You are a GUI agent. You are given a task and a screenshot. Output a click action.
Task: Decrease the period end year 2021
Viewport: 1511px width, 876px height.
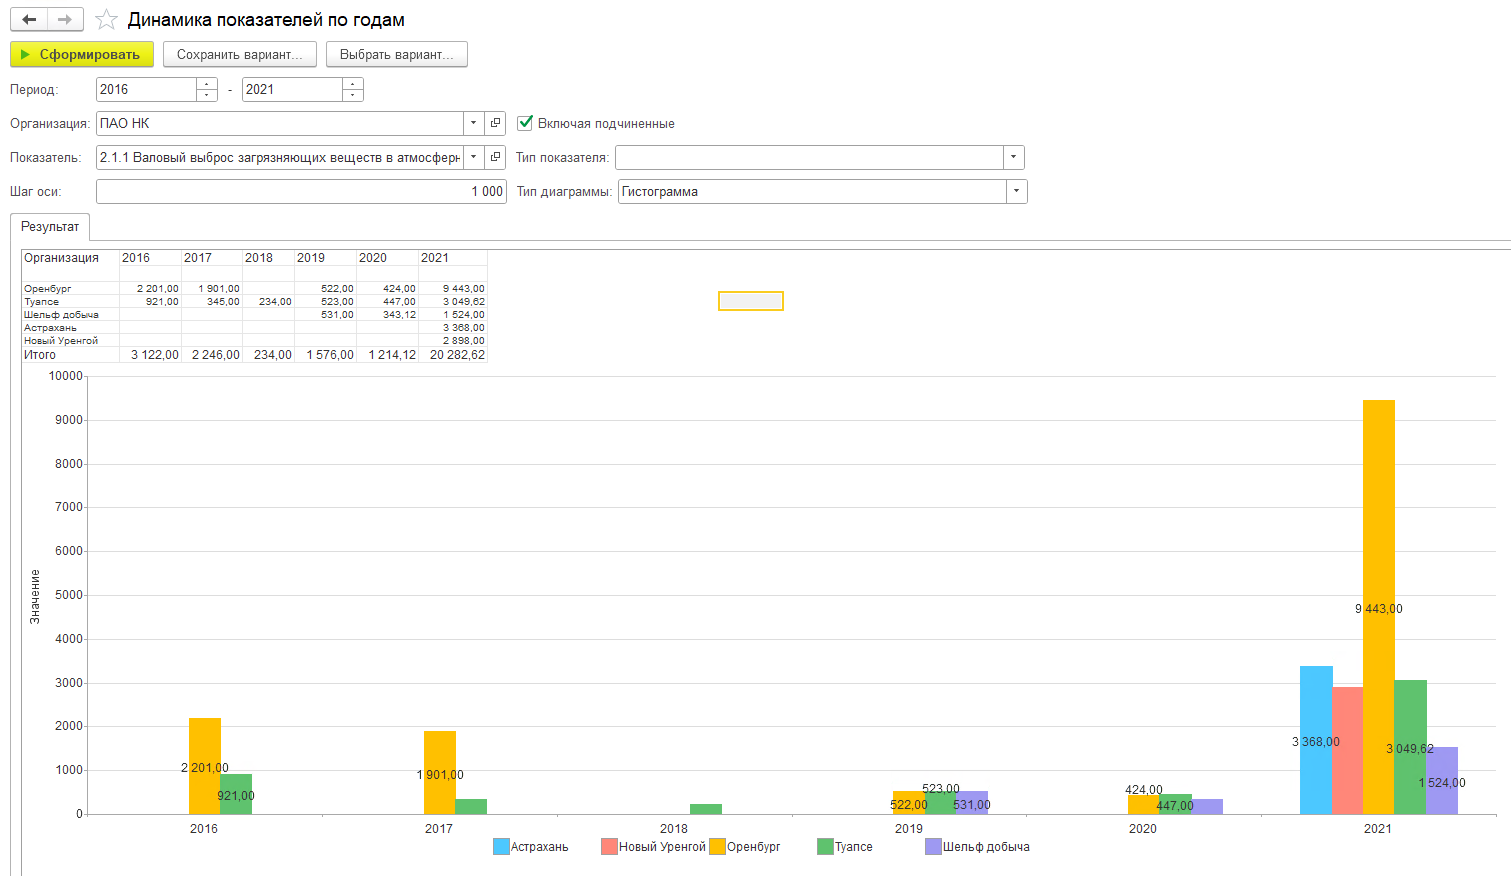(x=352, y=95)
